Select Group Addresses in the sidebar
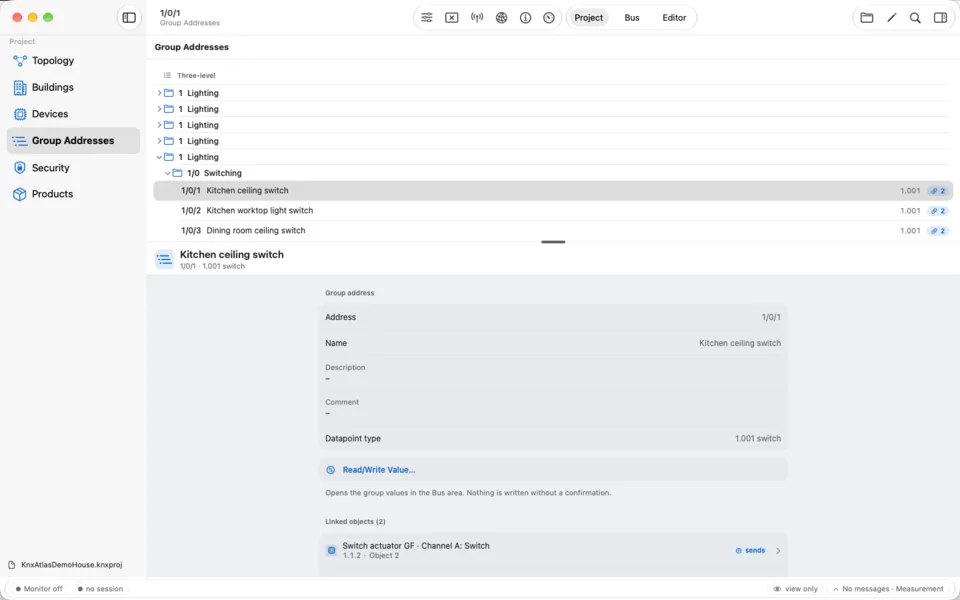Viewport: 960px width, 600px height. [x=73, y=140]
